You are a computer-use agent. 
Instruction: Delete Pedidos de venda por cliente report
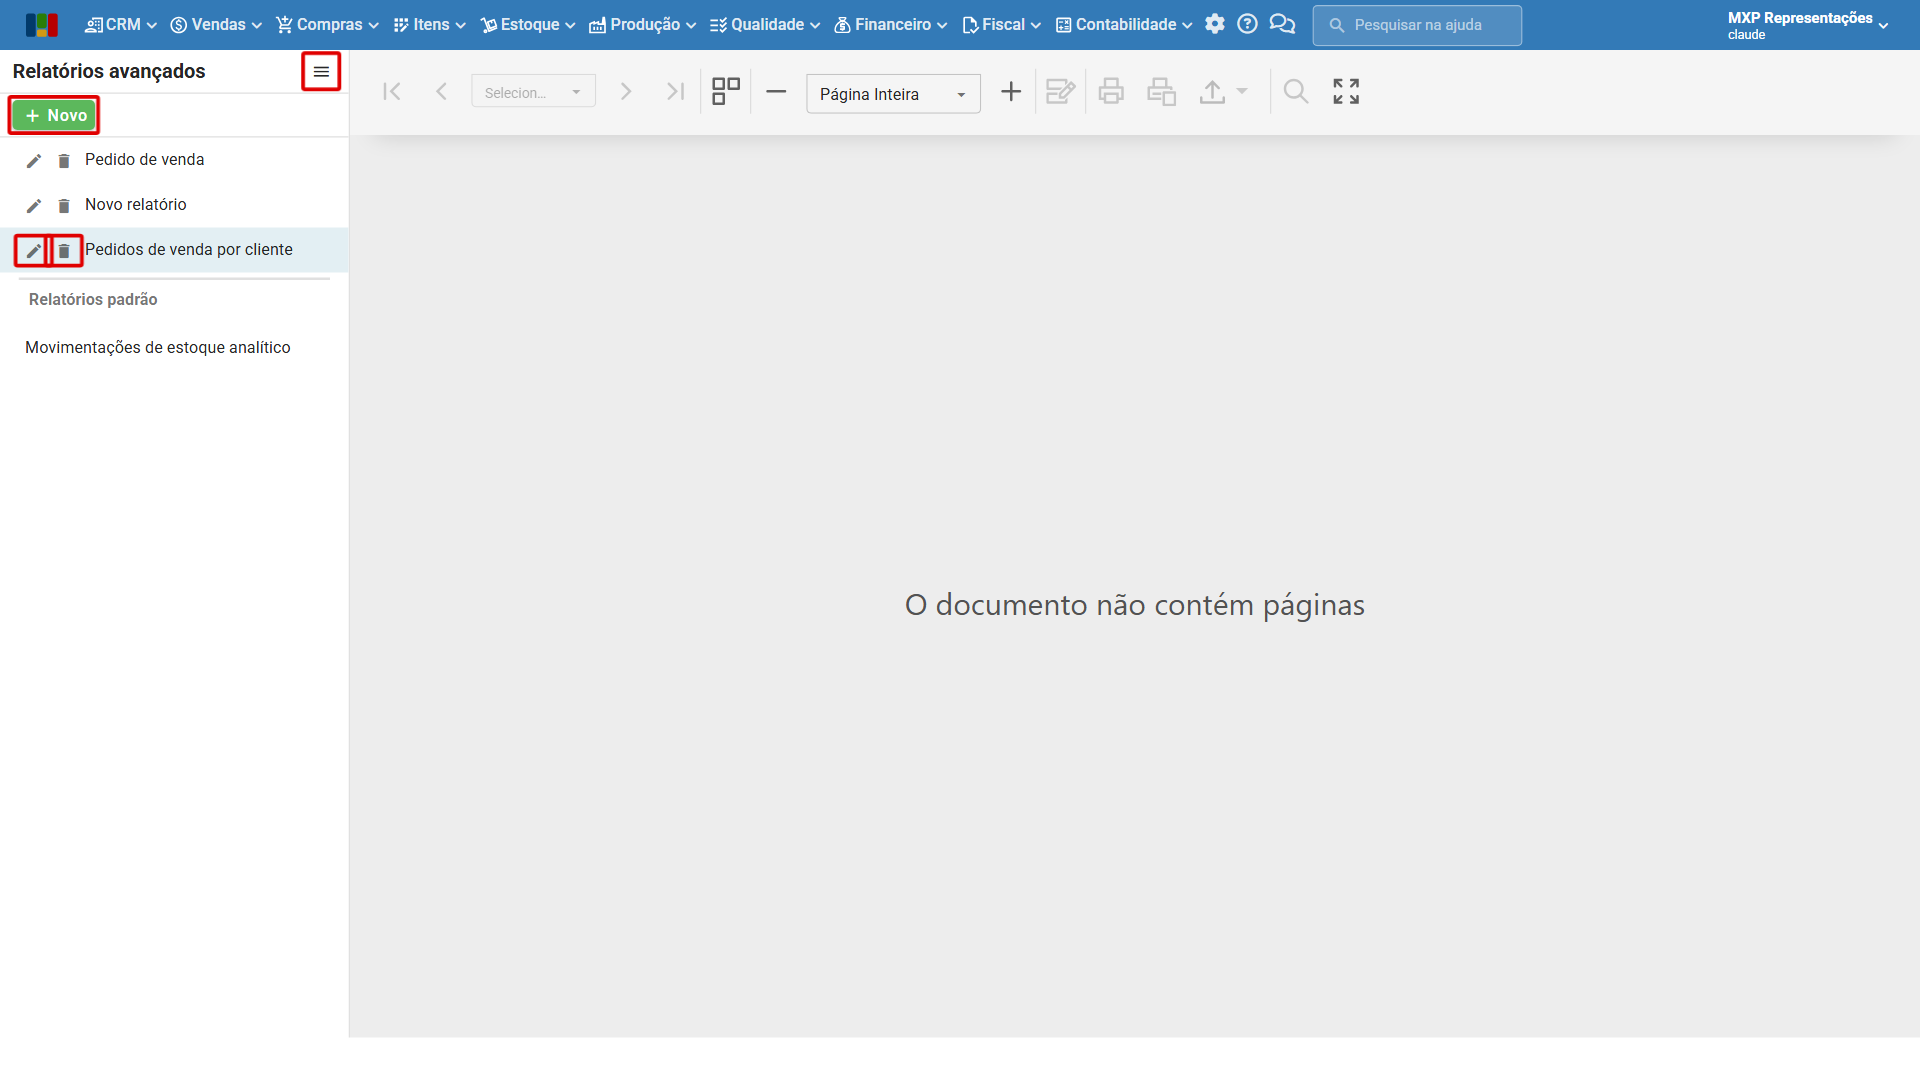[64, 251]
